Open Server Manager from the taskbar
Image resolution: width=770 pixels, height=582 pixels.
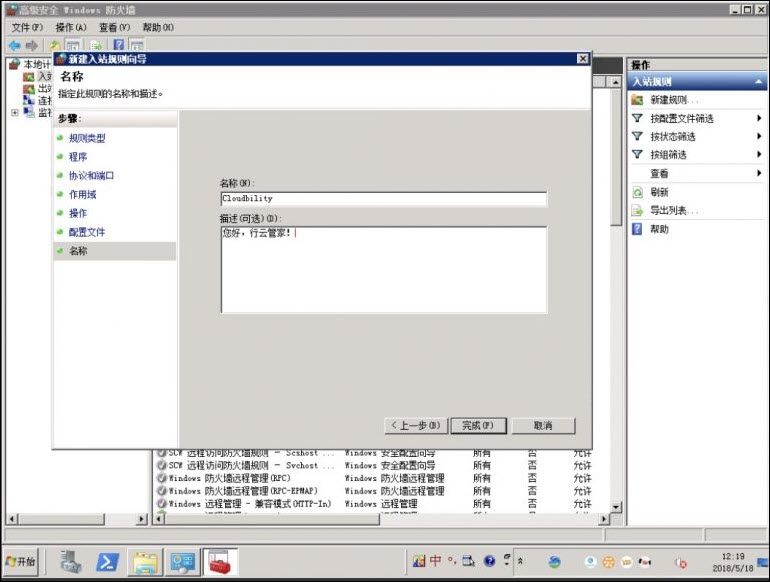(x=70, y=562)
